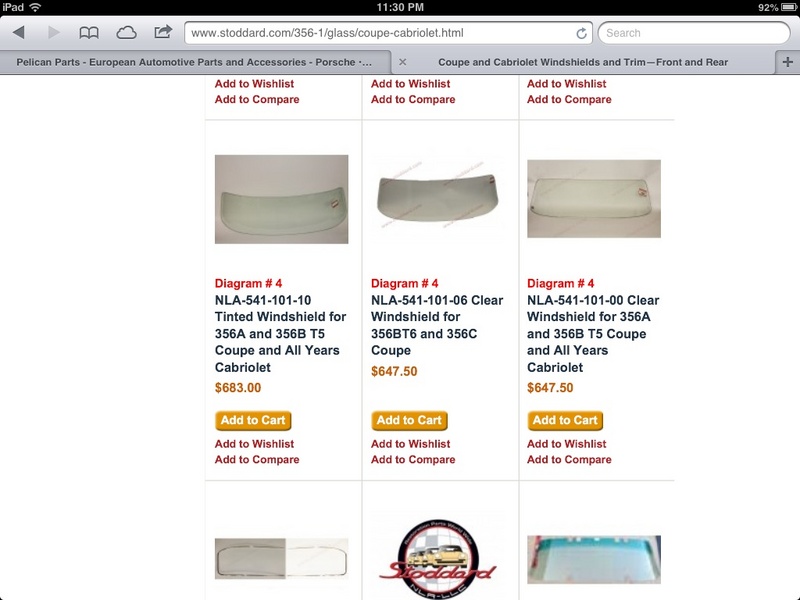
Task: Reload the page with refresh icon
Action: click(x=581, y=33)
